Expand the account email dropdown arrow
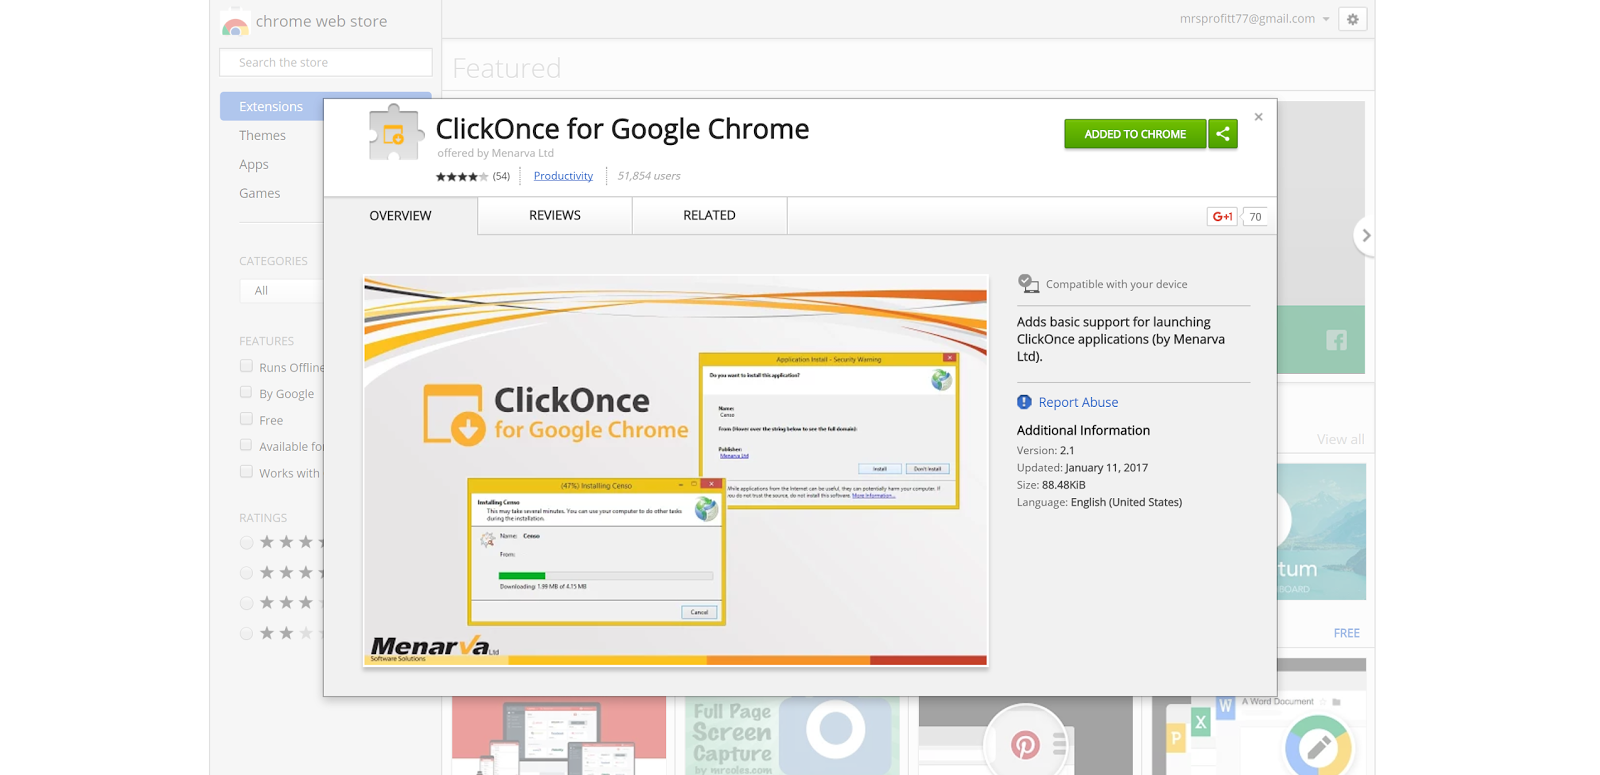This screenshot has height=775, width=1600. click(1326, 19)
